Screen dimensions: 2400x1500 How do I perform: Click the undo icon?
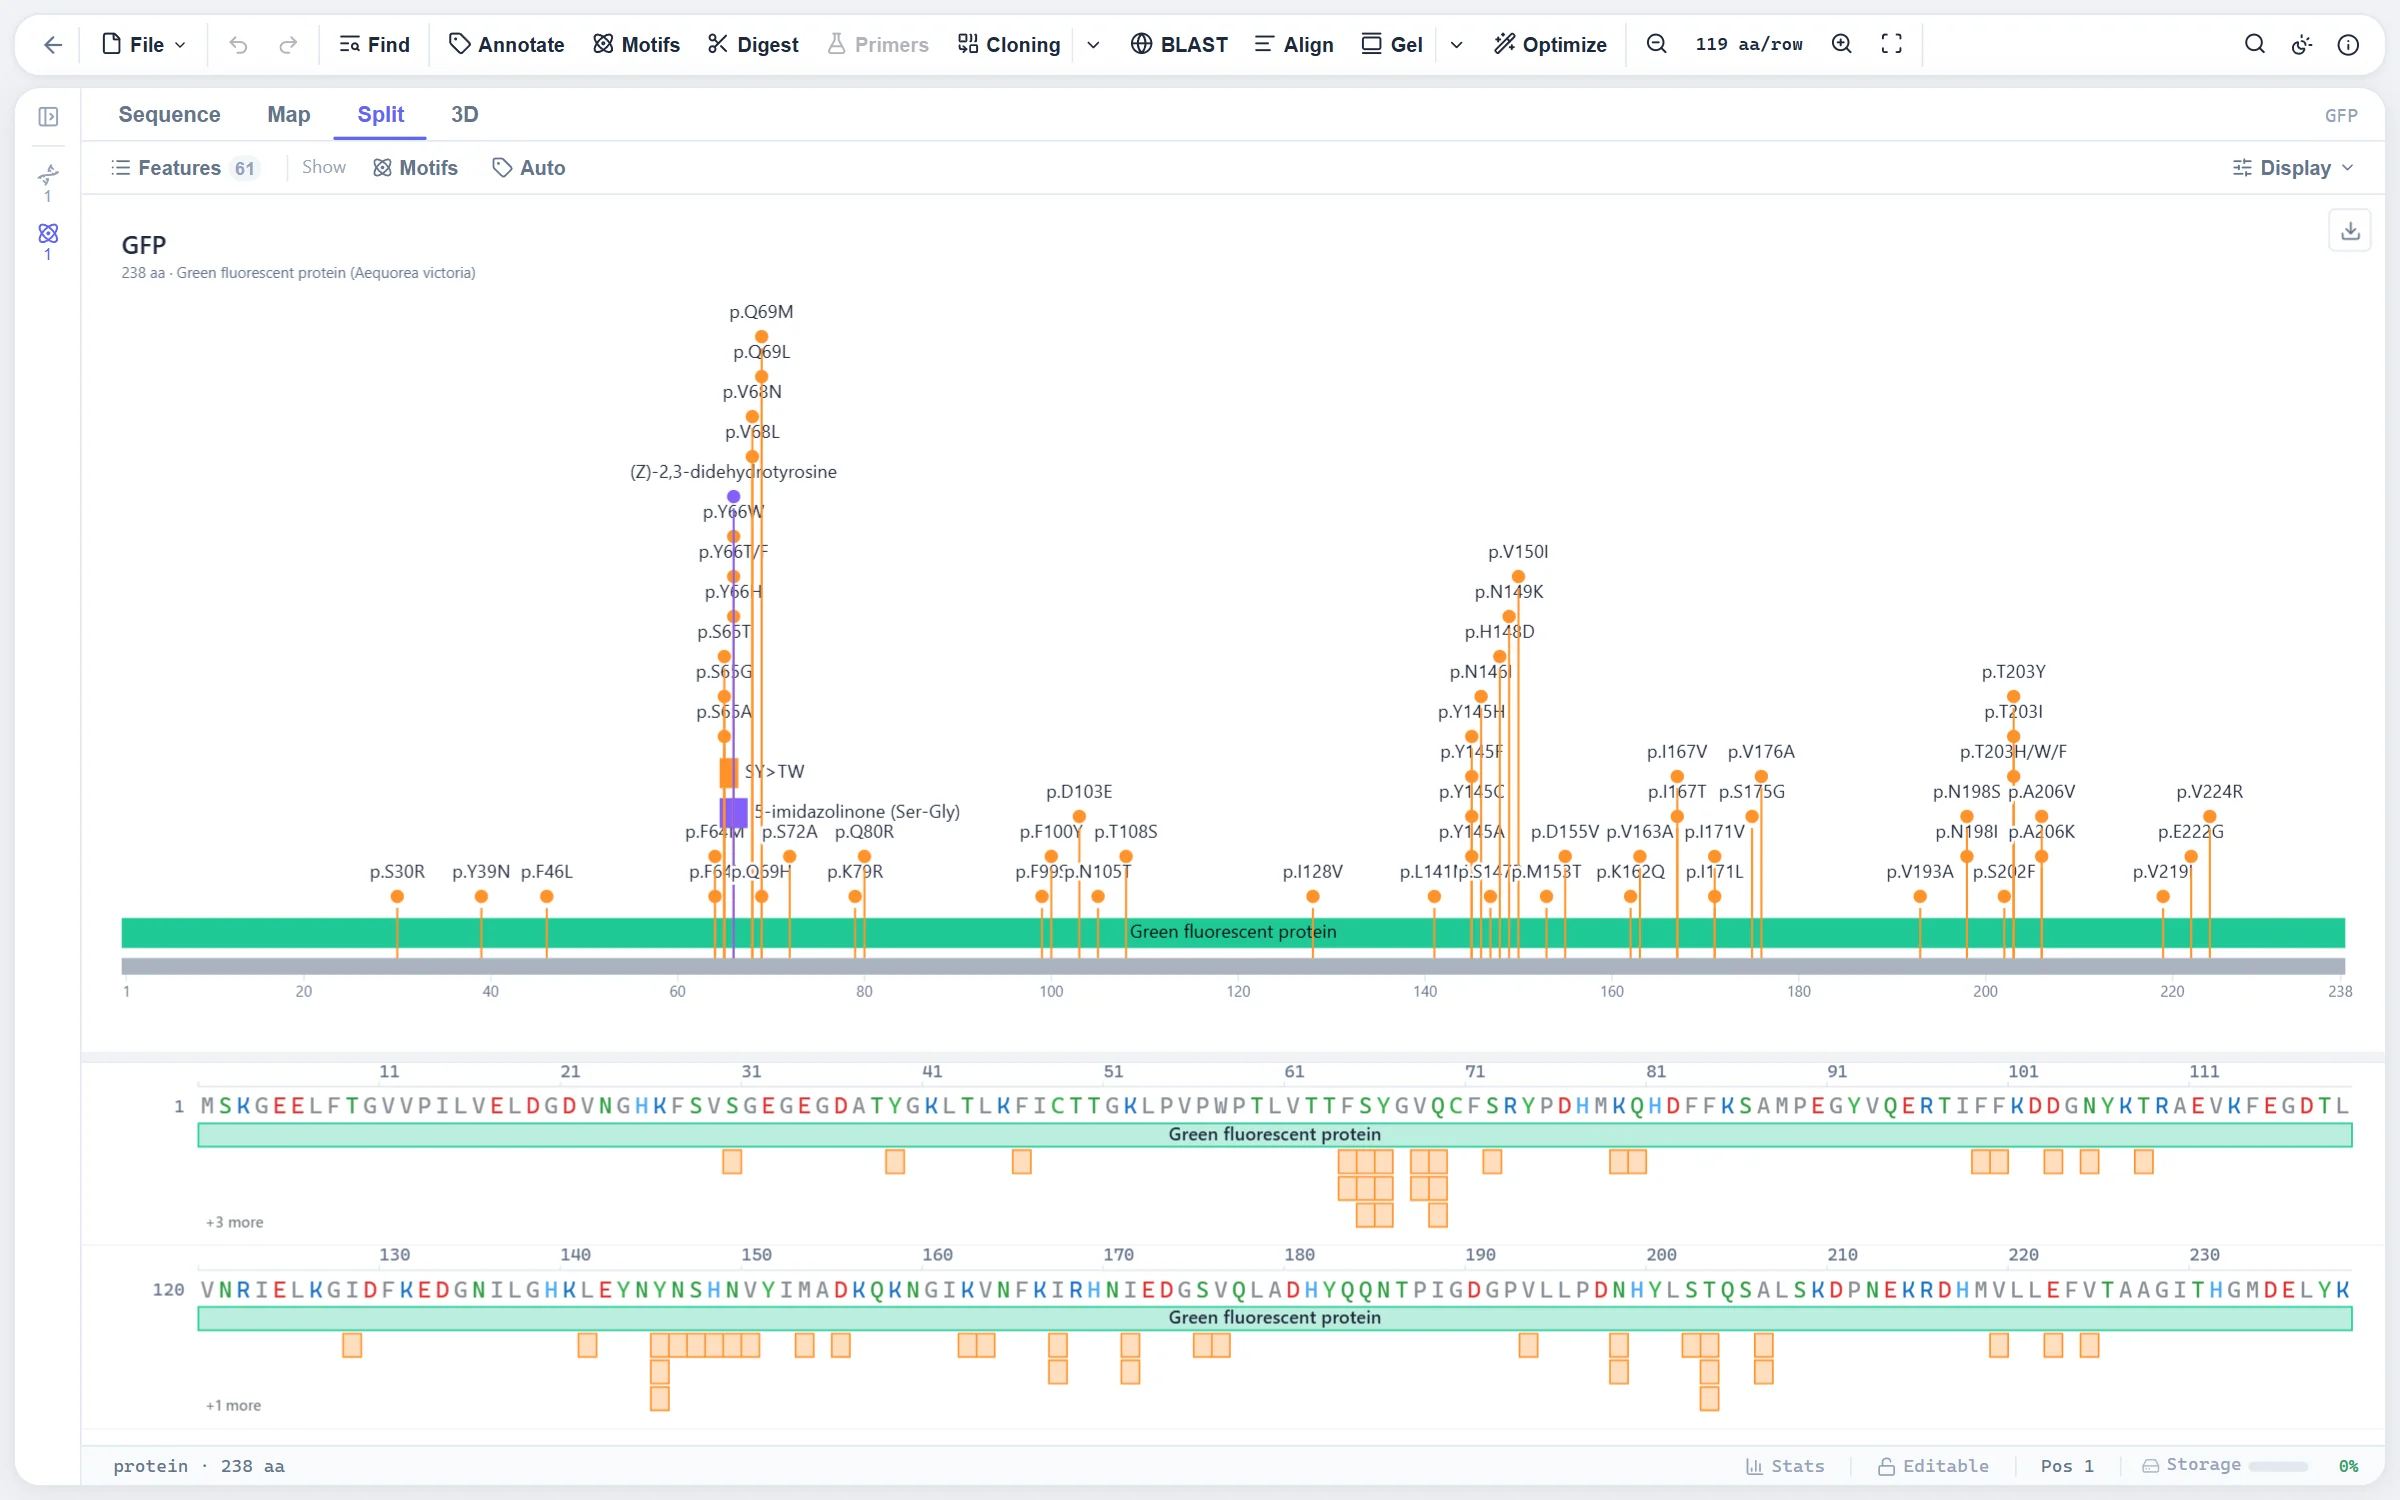pos(238,44)
